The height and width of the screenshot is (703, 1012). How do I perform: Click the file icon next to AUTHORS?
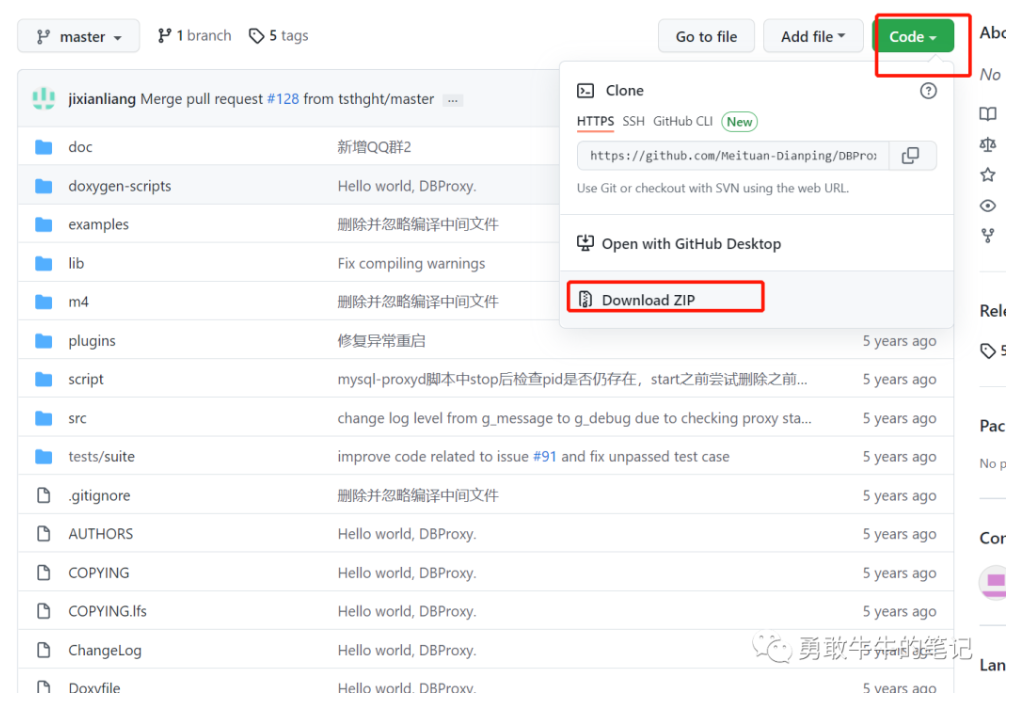pos(44,534)
